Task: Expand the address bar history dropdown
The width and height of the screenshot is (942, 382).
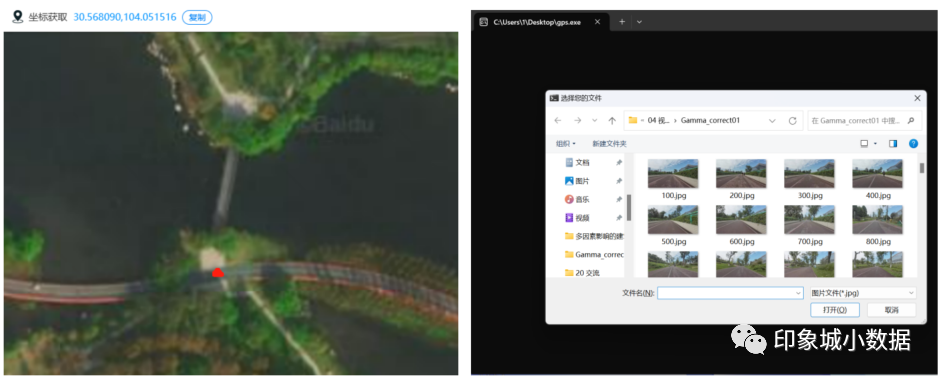Action: tap(772, 121)
